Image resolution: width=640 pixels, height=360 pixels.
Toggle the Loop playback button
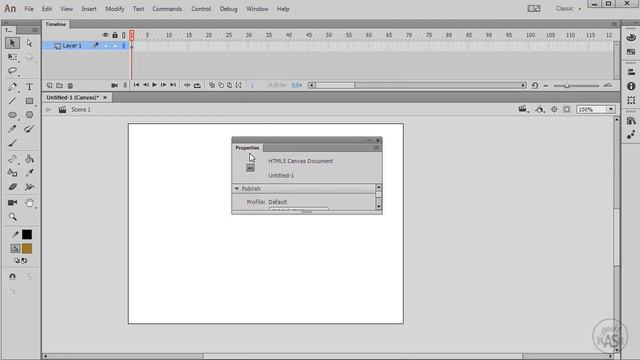tap(197, 85)
